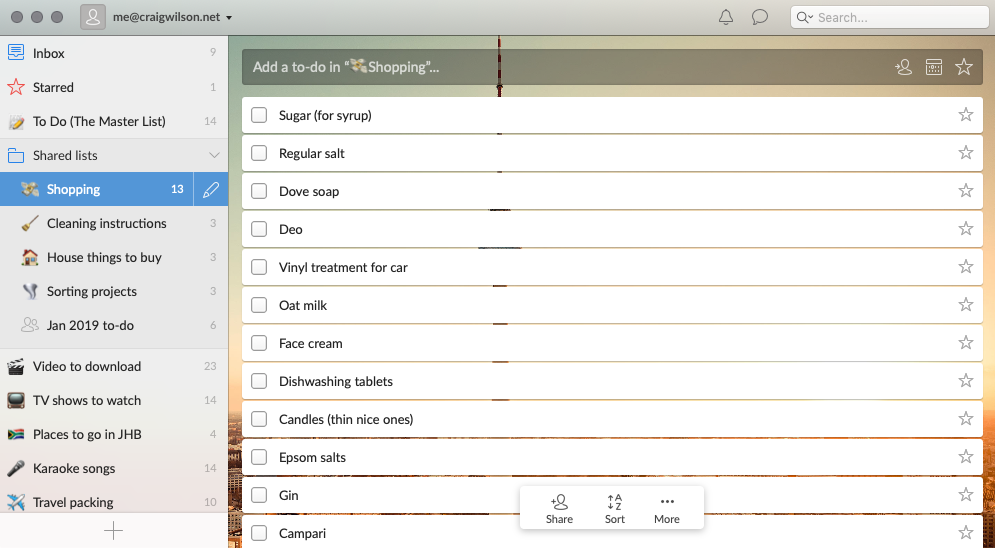
Task: Click the Share button
Action: pos(560,508)
